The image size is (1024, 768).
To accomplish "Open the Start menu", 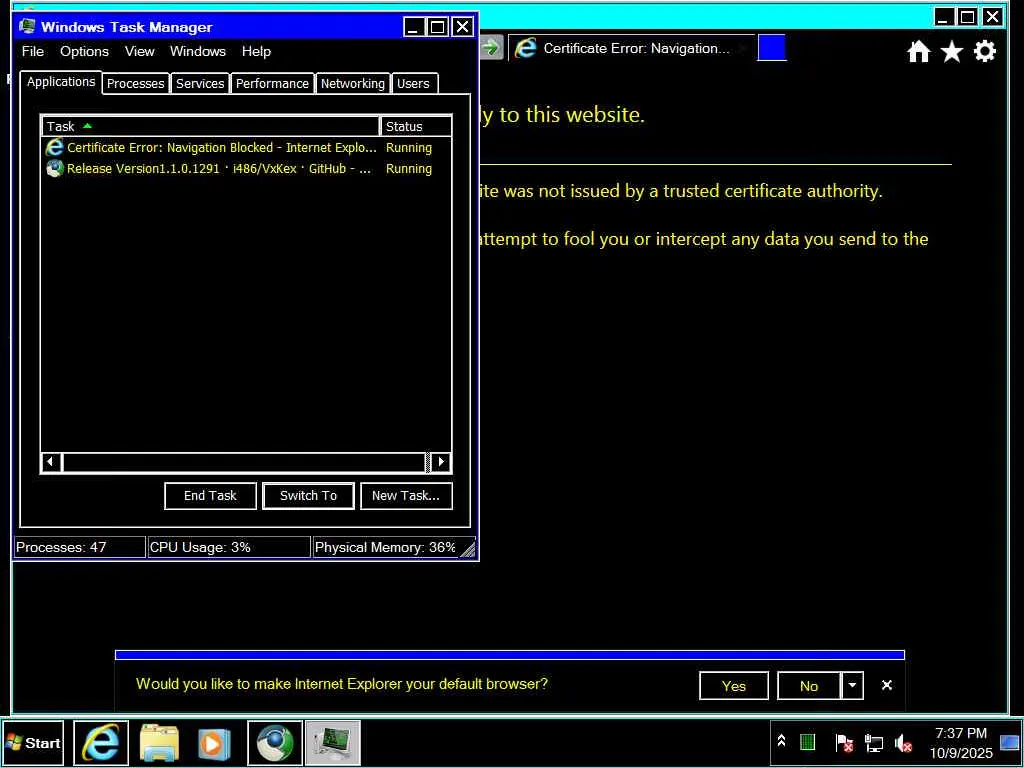I will coord(33,743).
